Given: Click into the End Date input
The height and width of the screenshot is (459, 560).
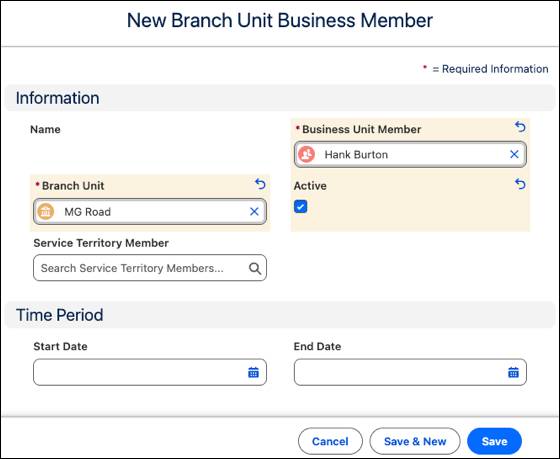Looking at the screenshot, I should click(x=410, y=372).
